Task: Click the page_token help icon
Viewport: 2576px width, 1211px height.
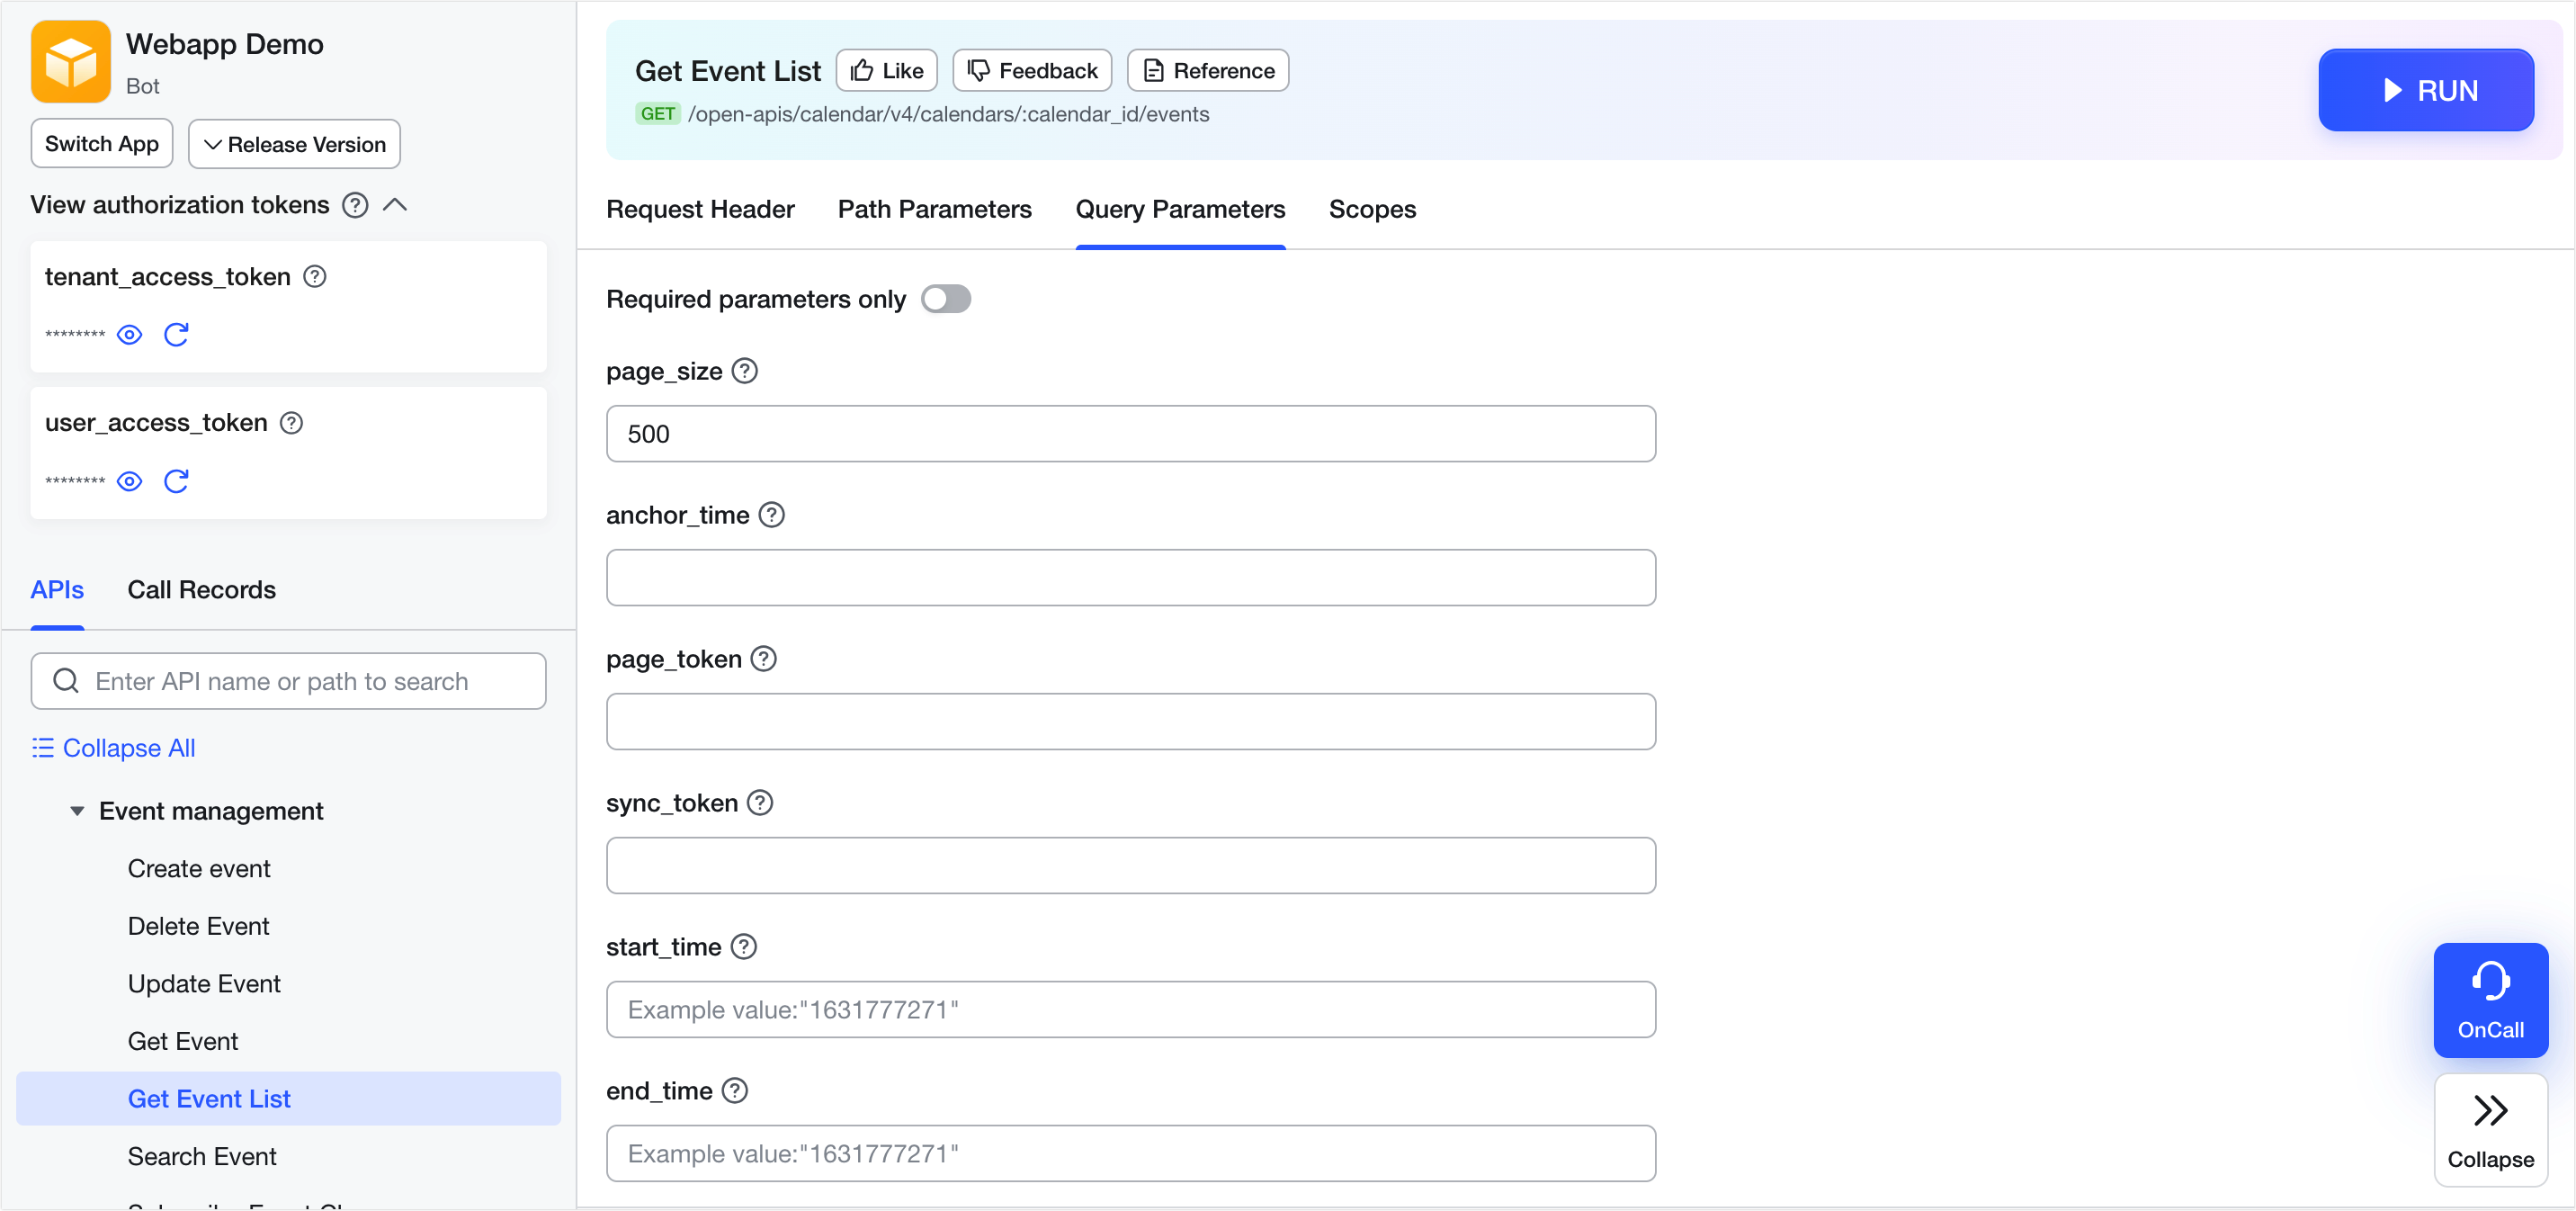Action: coord(764,659)
